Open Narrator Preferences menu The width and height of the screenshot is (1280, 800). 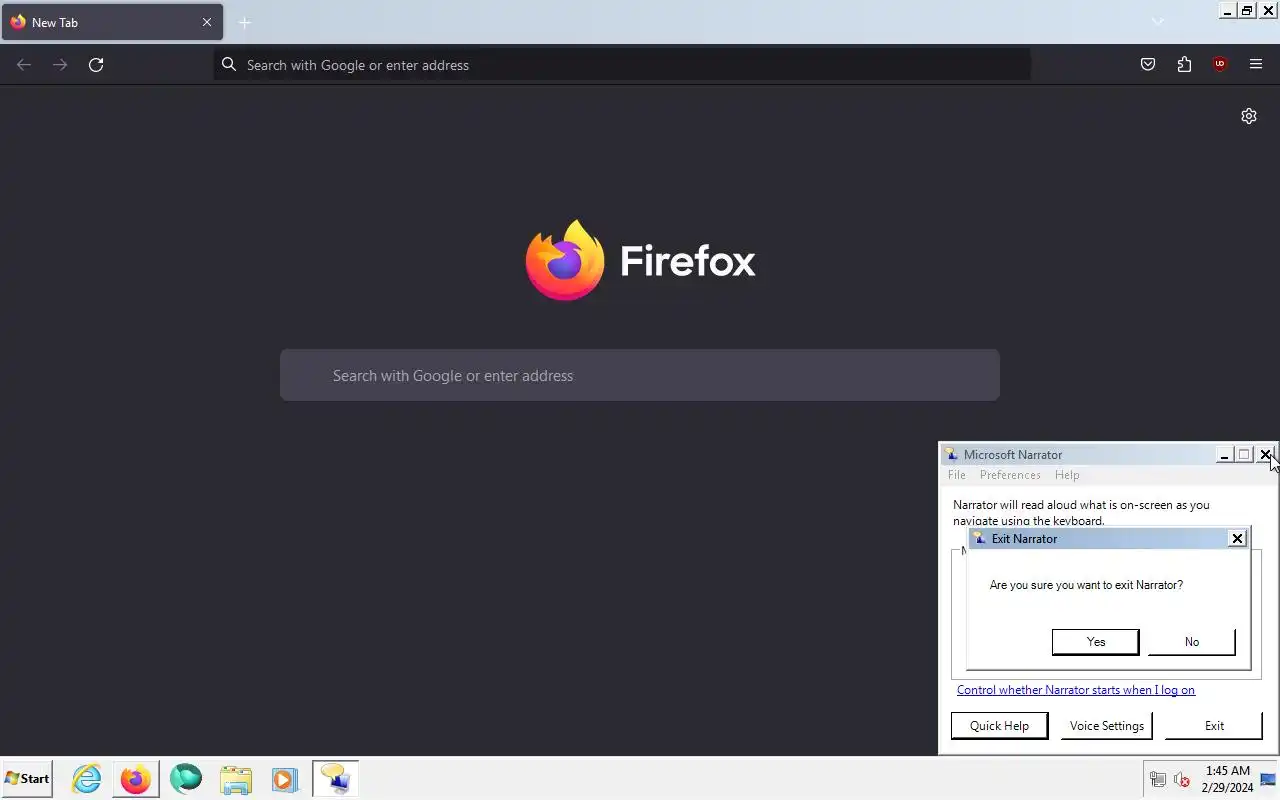[x=1010, y=475]
